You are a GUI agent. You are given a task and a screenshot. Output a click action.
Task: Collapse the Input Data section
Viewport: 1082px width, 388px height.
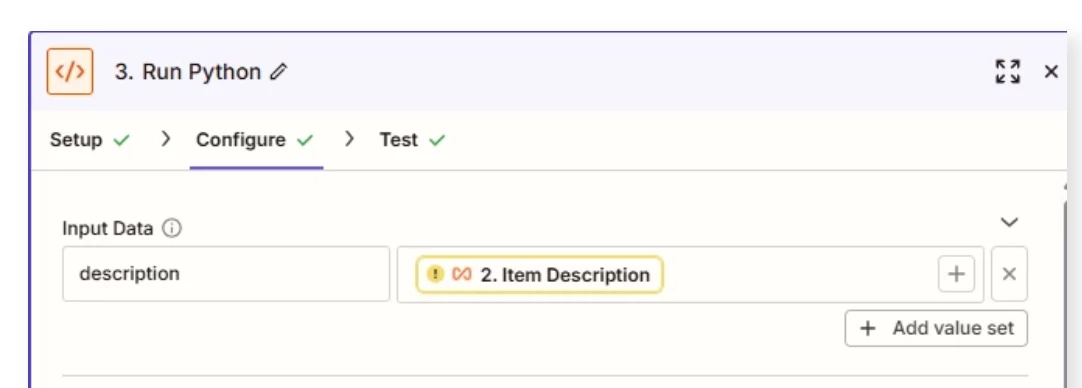pos(1010,222)
